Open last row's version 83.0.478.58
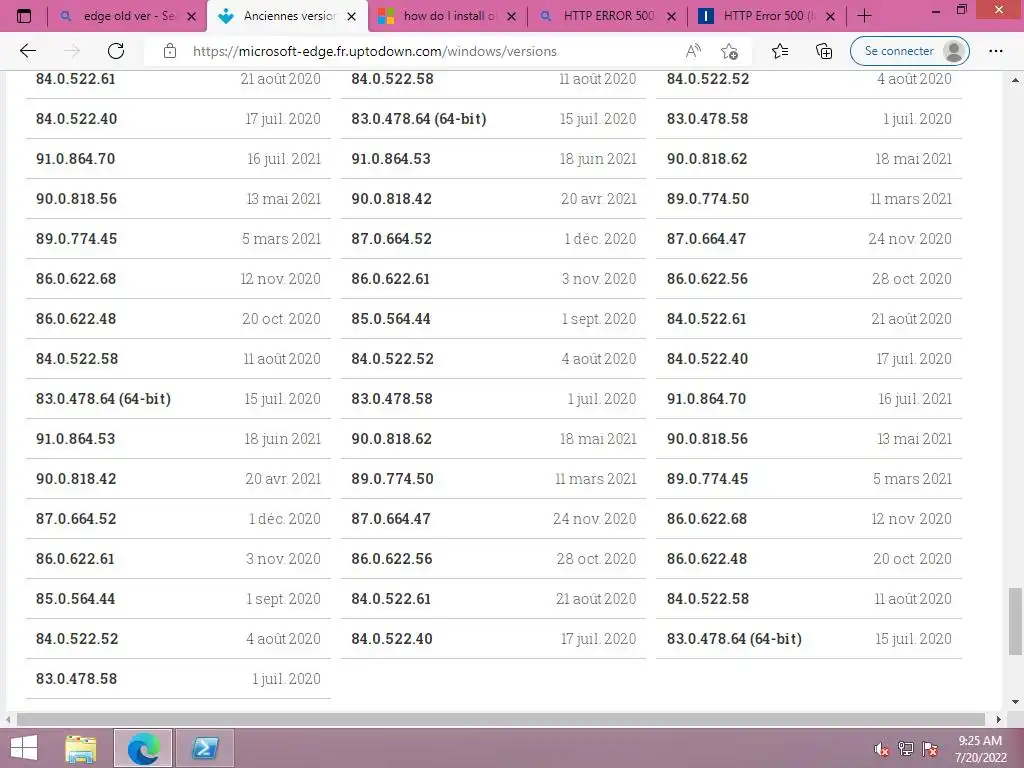This screenshot has width=1024, height=768. point(178,679)
